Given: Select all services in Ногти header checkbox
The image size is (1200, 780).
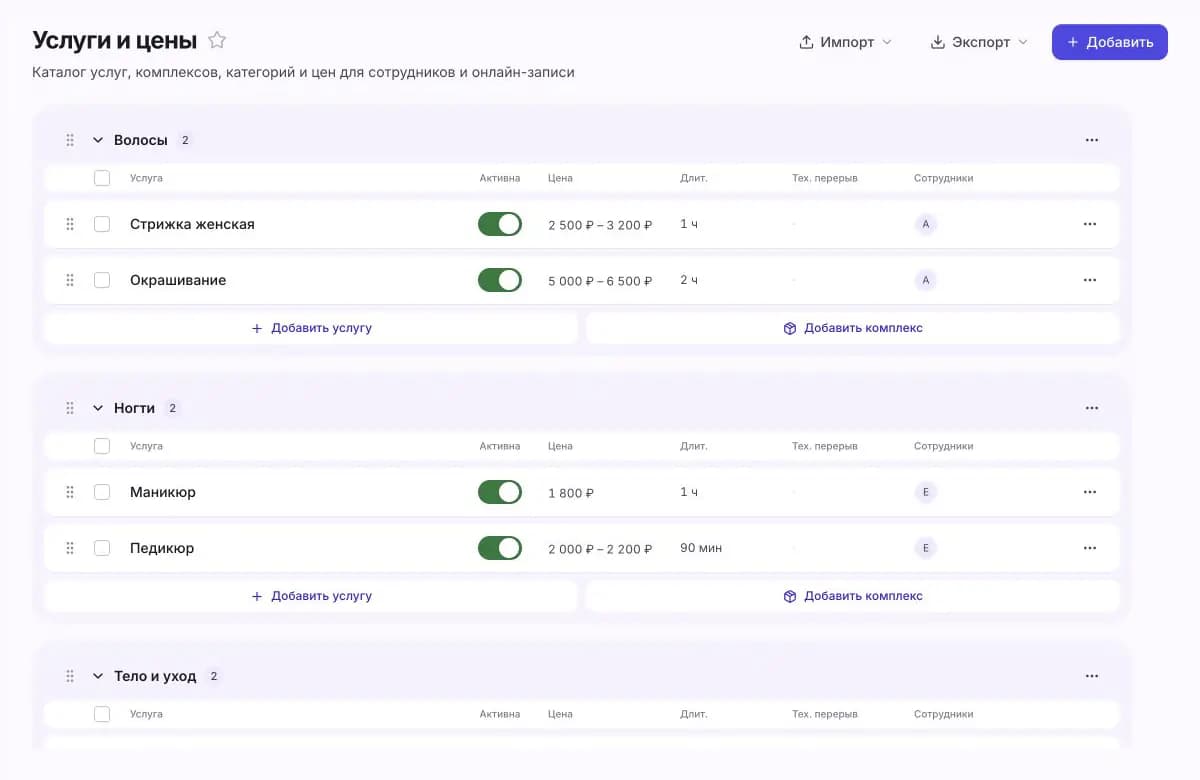Looking at the screenshot, I should coord(102,446).
